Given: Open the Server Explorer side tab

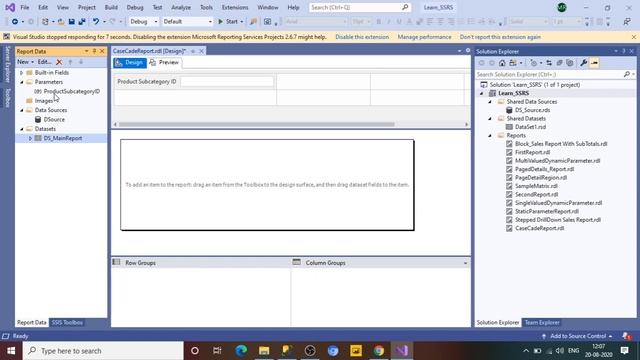Looking at the screenshot, I should 7,64.
